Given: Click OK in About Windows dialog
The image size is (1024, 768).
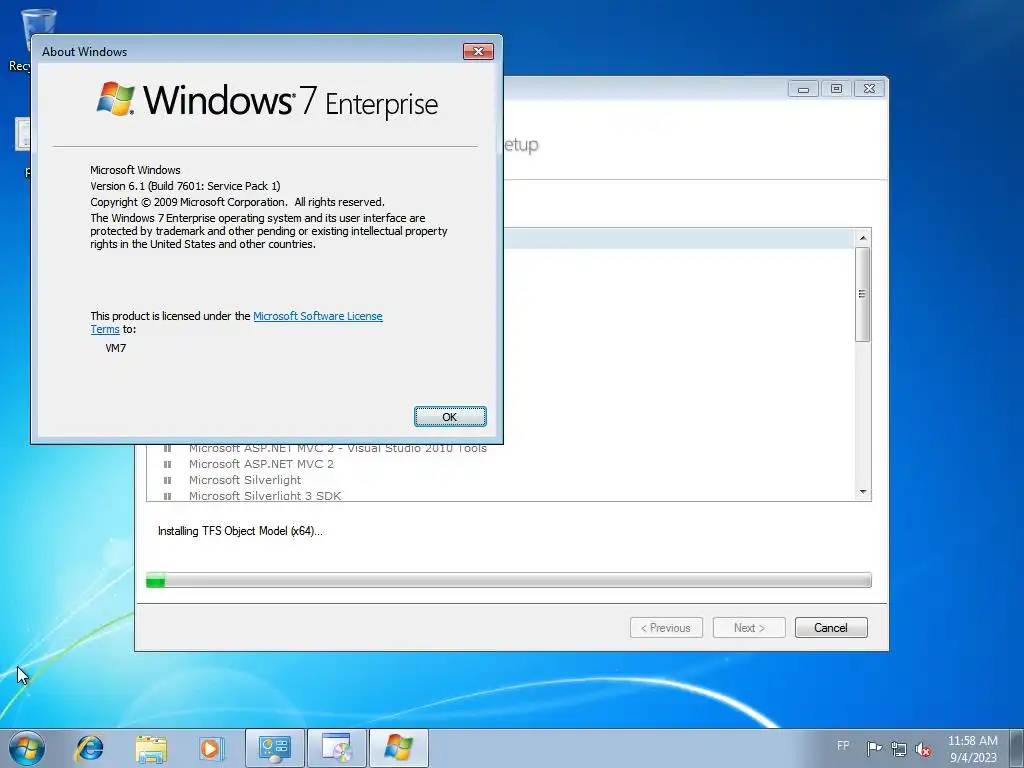Looking at the screenshot, I should click(x=450, y=417).
